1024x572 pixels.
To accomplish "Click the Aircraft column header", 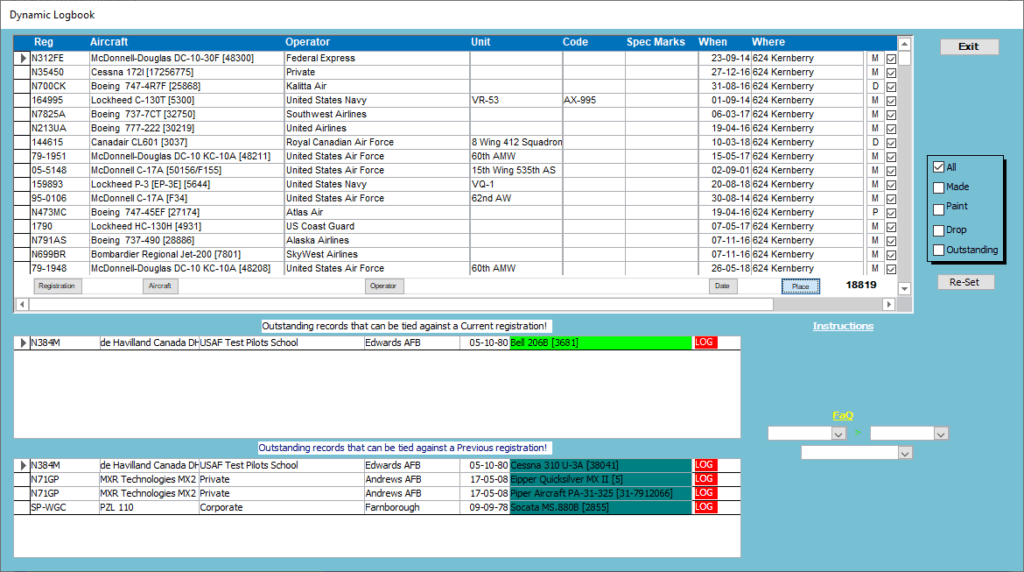I will pos(109,42).
